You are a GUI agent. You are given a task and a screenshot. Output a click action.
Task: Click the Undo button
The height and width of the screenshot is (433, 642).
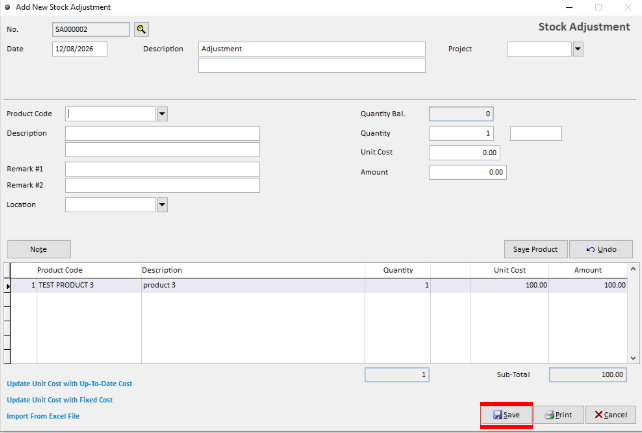pos(601,249)
